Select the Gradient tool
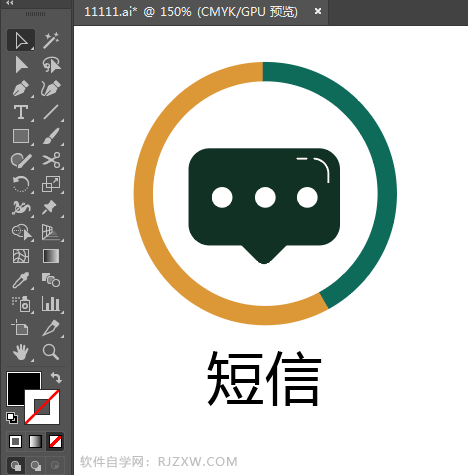Viewport: 468px width, 475px height. 51,256
